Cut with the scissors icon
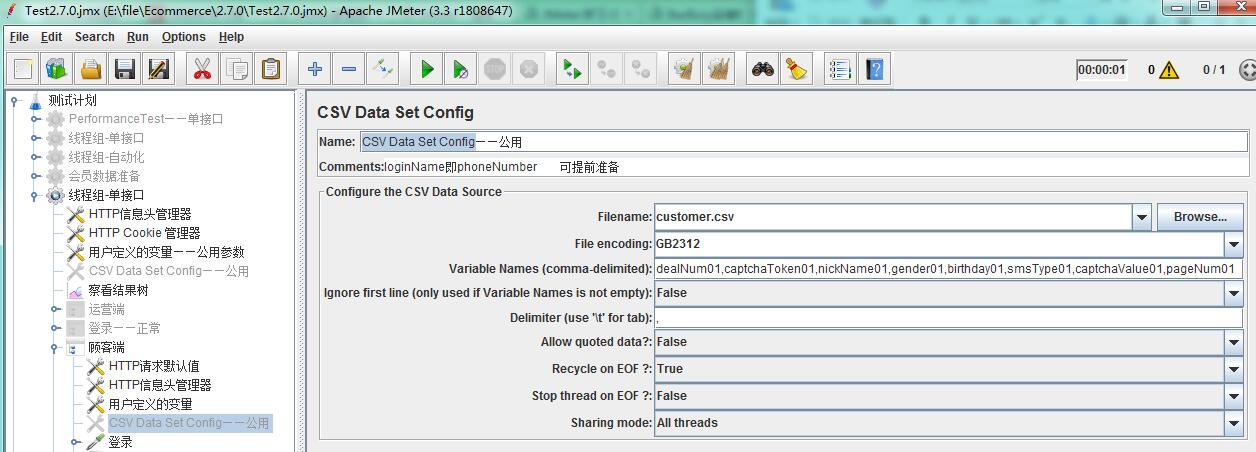 pyautogui.click(x=203, y=70)
